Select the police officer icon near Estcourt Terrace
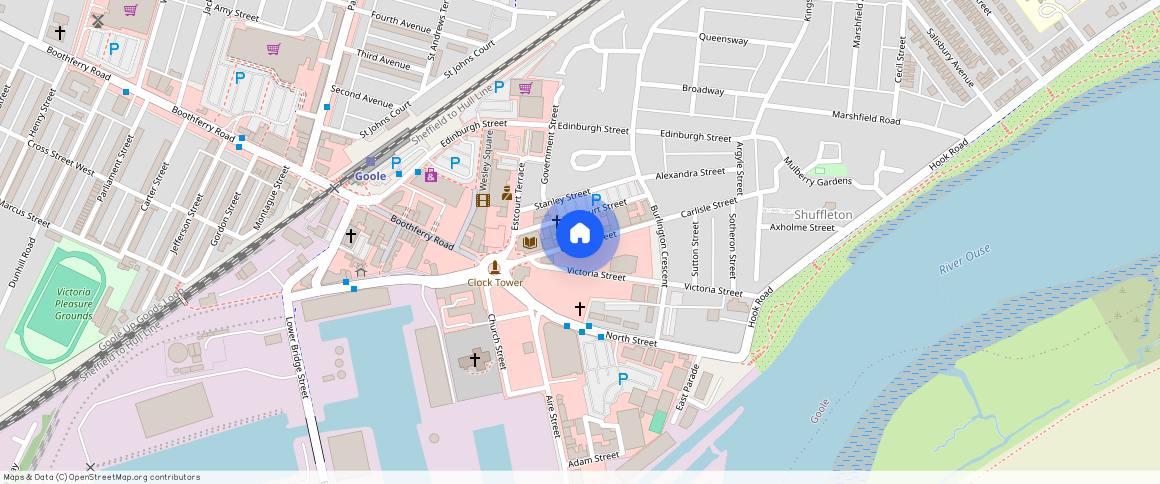The height and width of the screenshot is (484, 1160). click(x=507, y=193)
